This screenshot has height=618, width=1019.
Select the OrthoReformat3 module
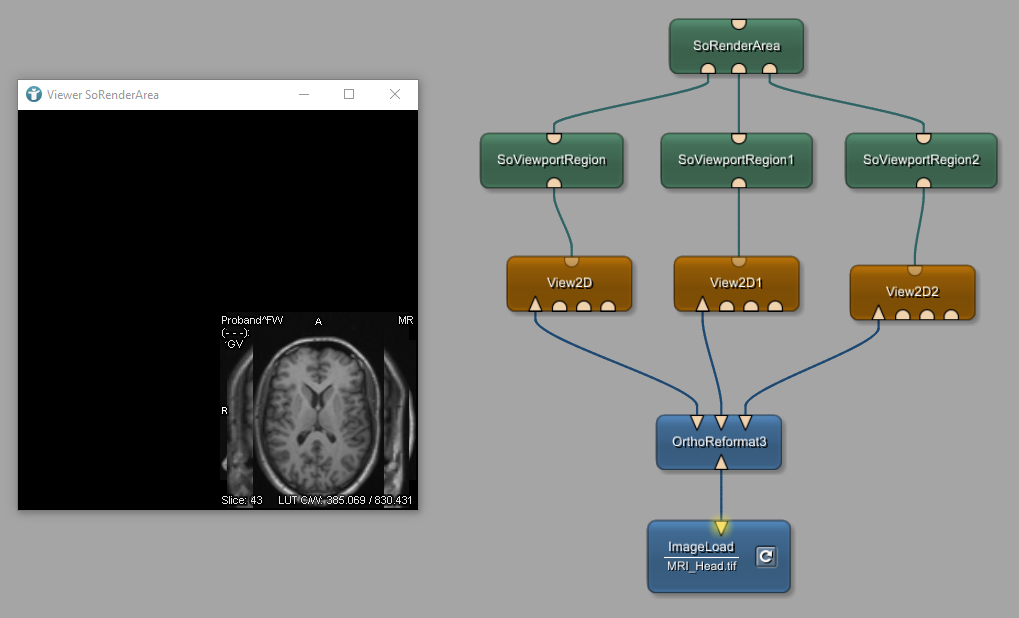[x=718, y=441]
